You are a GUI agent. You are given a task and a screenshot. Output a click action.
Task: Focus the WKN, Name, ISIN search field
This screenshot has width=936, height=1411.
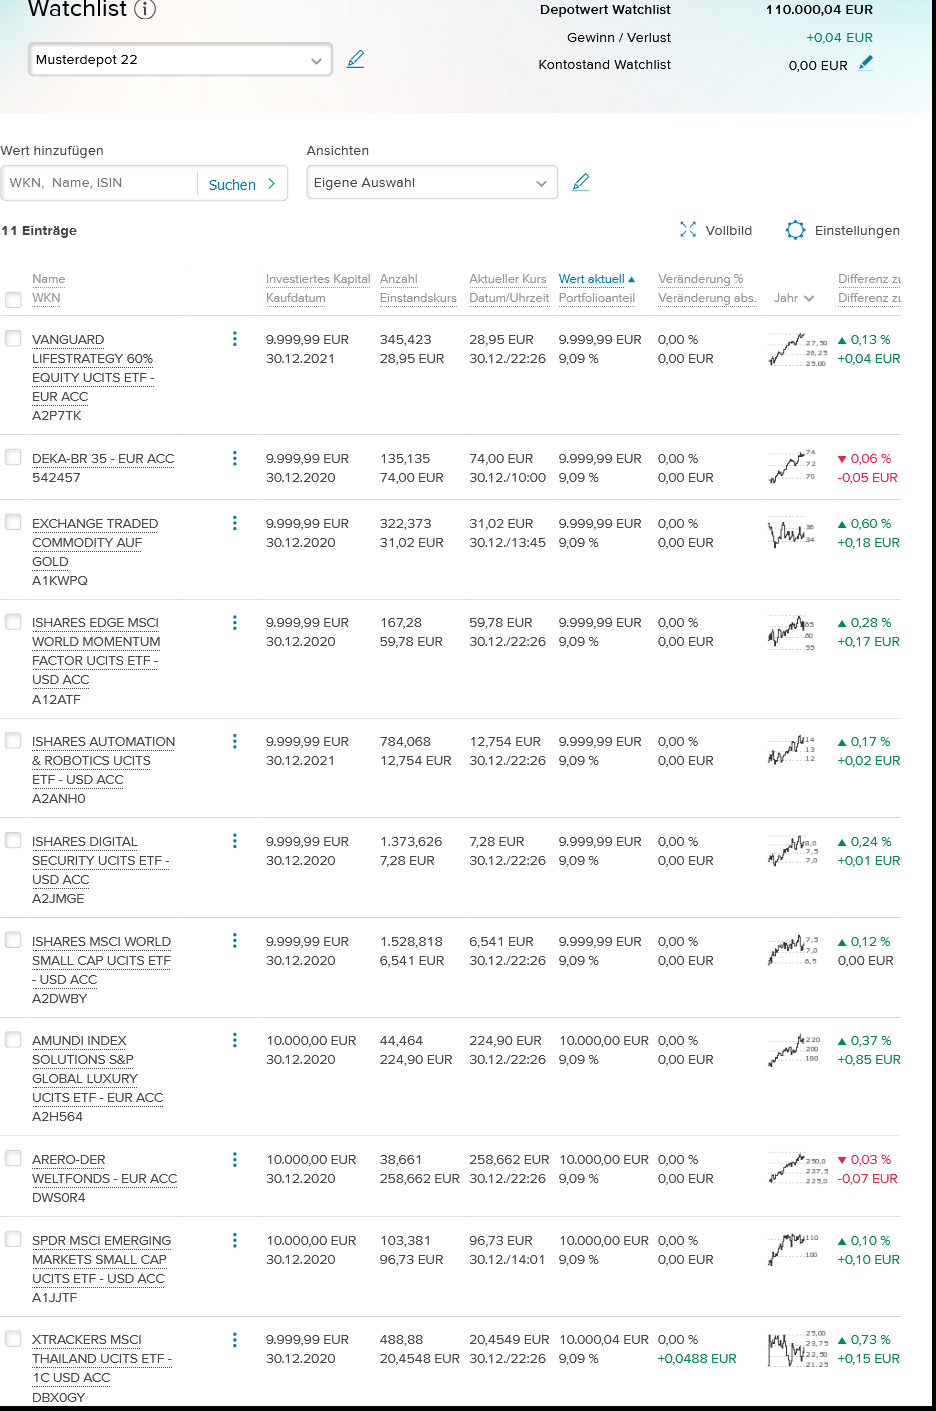point(100,183)
